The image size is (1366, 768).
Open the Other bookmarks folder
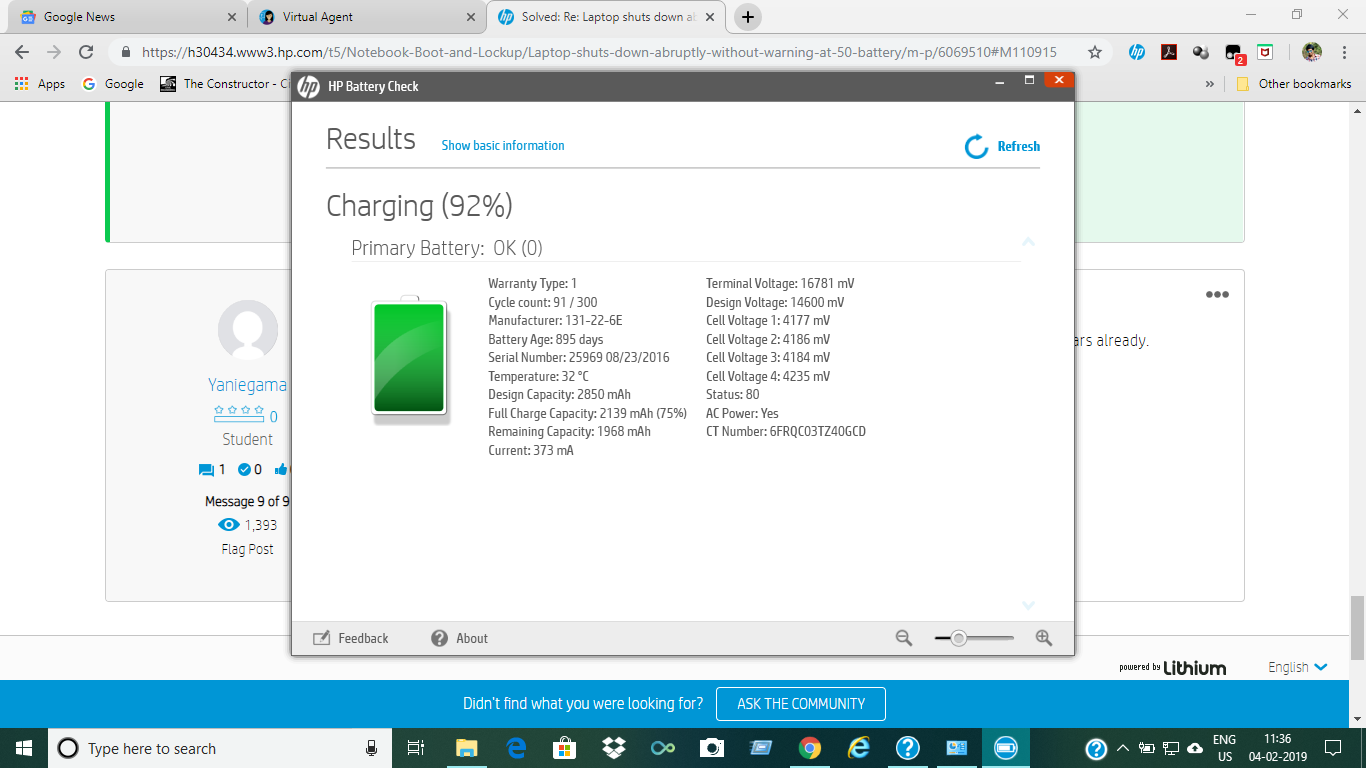pos(1295,84)
